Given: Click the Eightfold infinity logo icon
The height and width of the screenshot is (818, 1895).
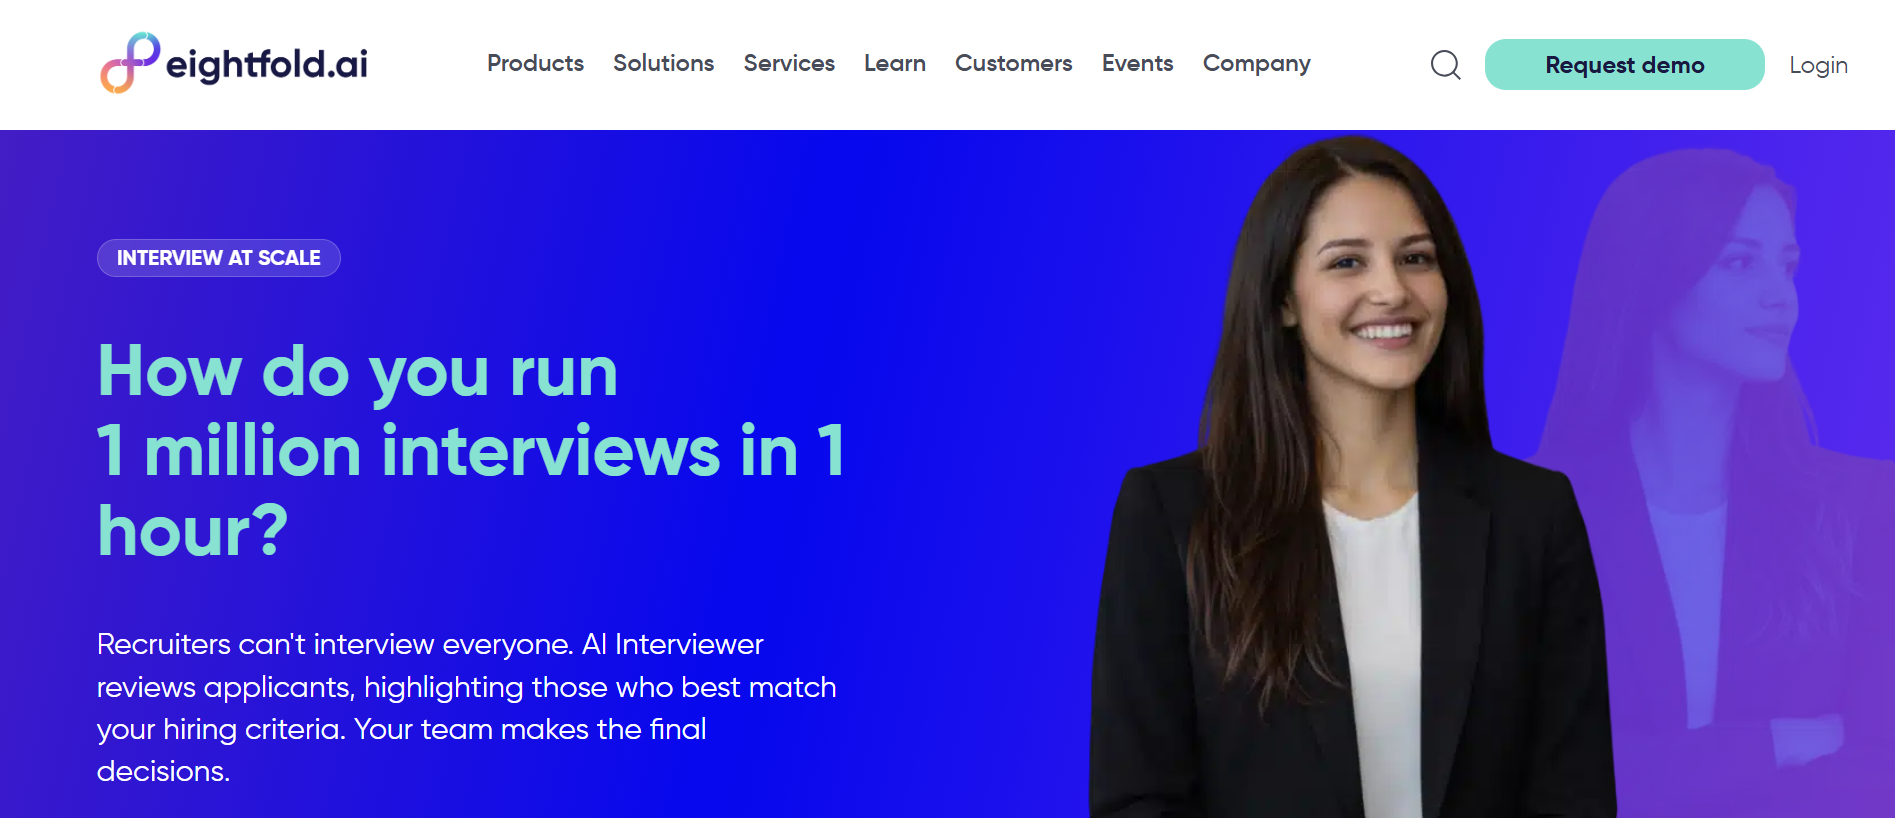Looking at the screenshot, I should 130,63.
